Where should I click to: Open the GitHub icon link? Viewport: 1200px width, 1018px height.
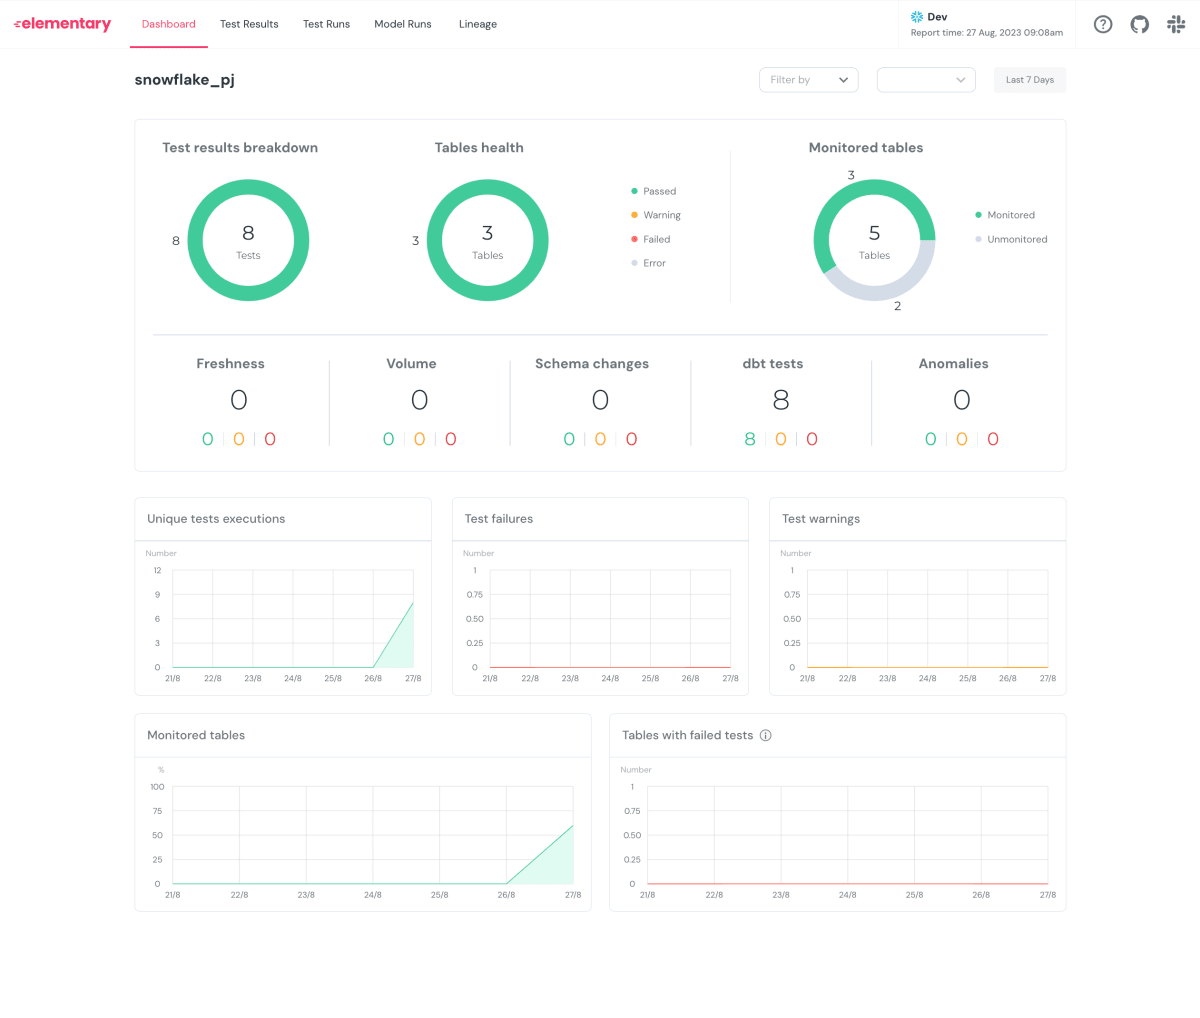1140,24
